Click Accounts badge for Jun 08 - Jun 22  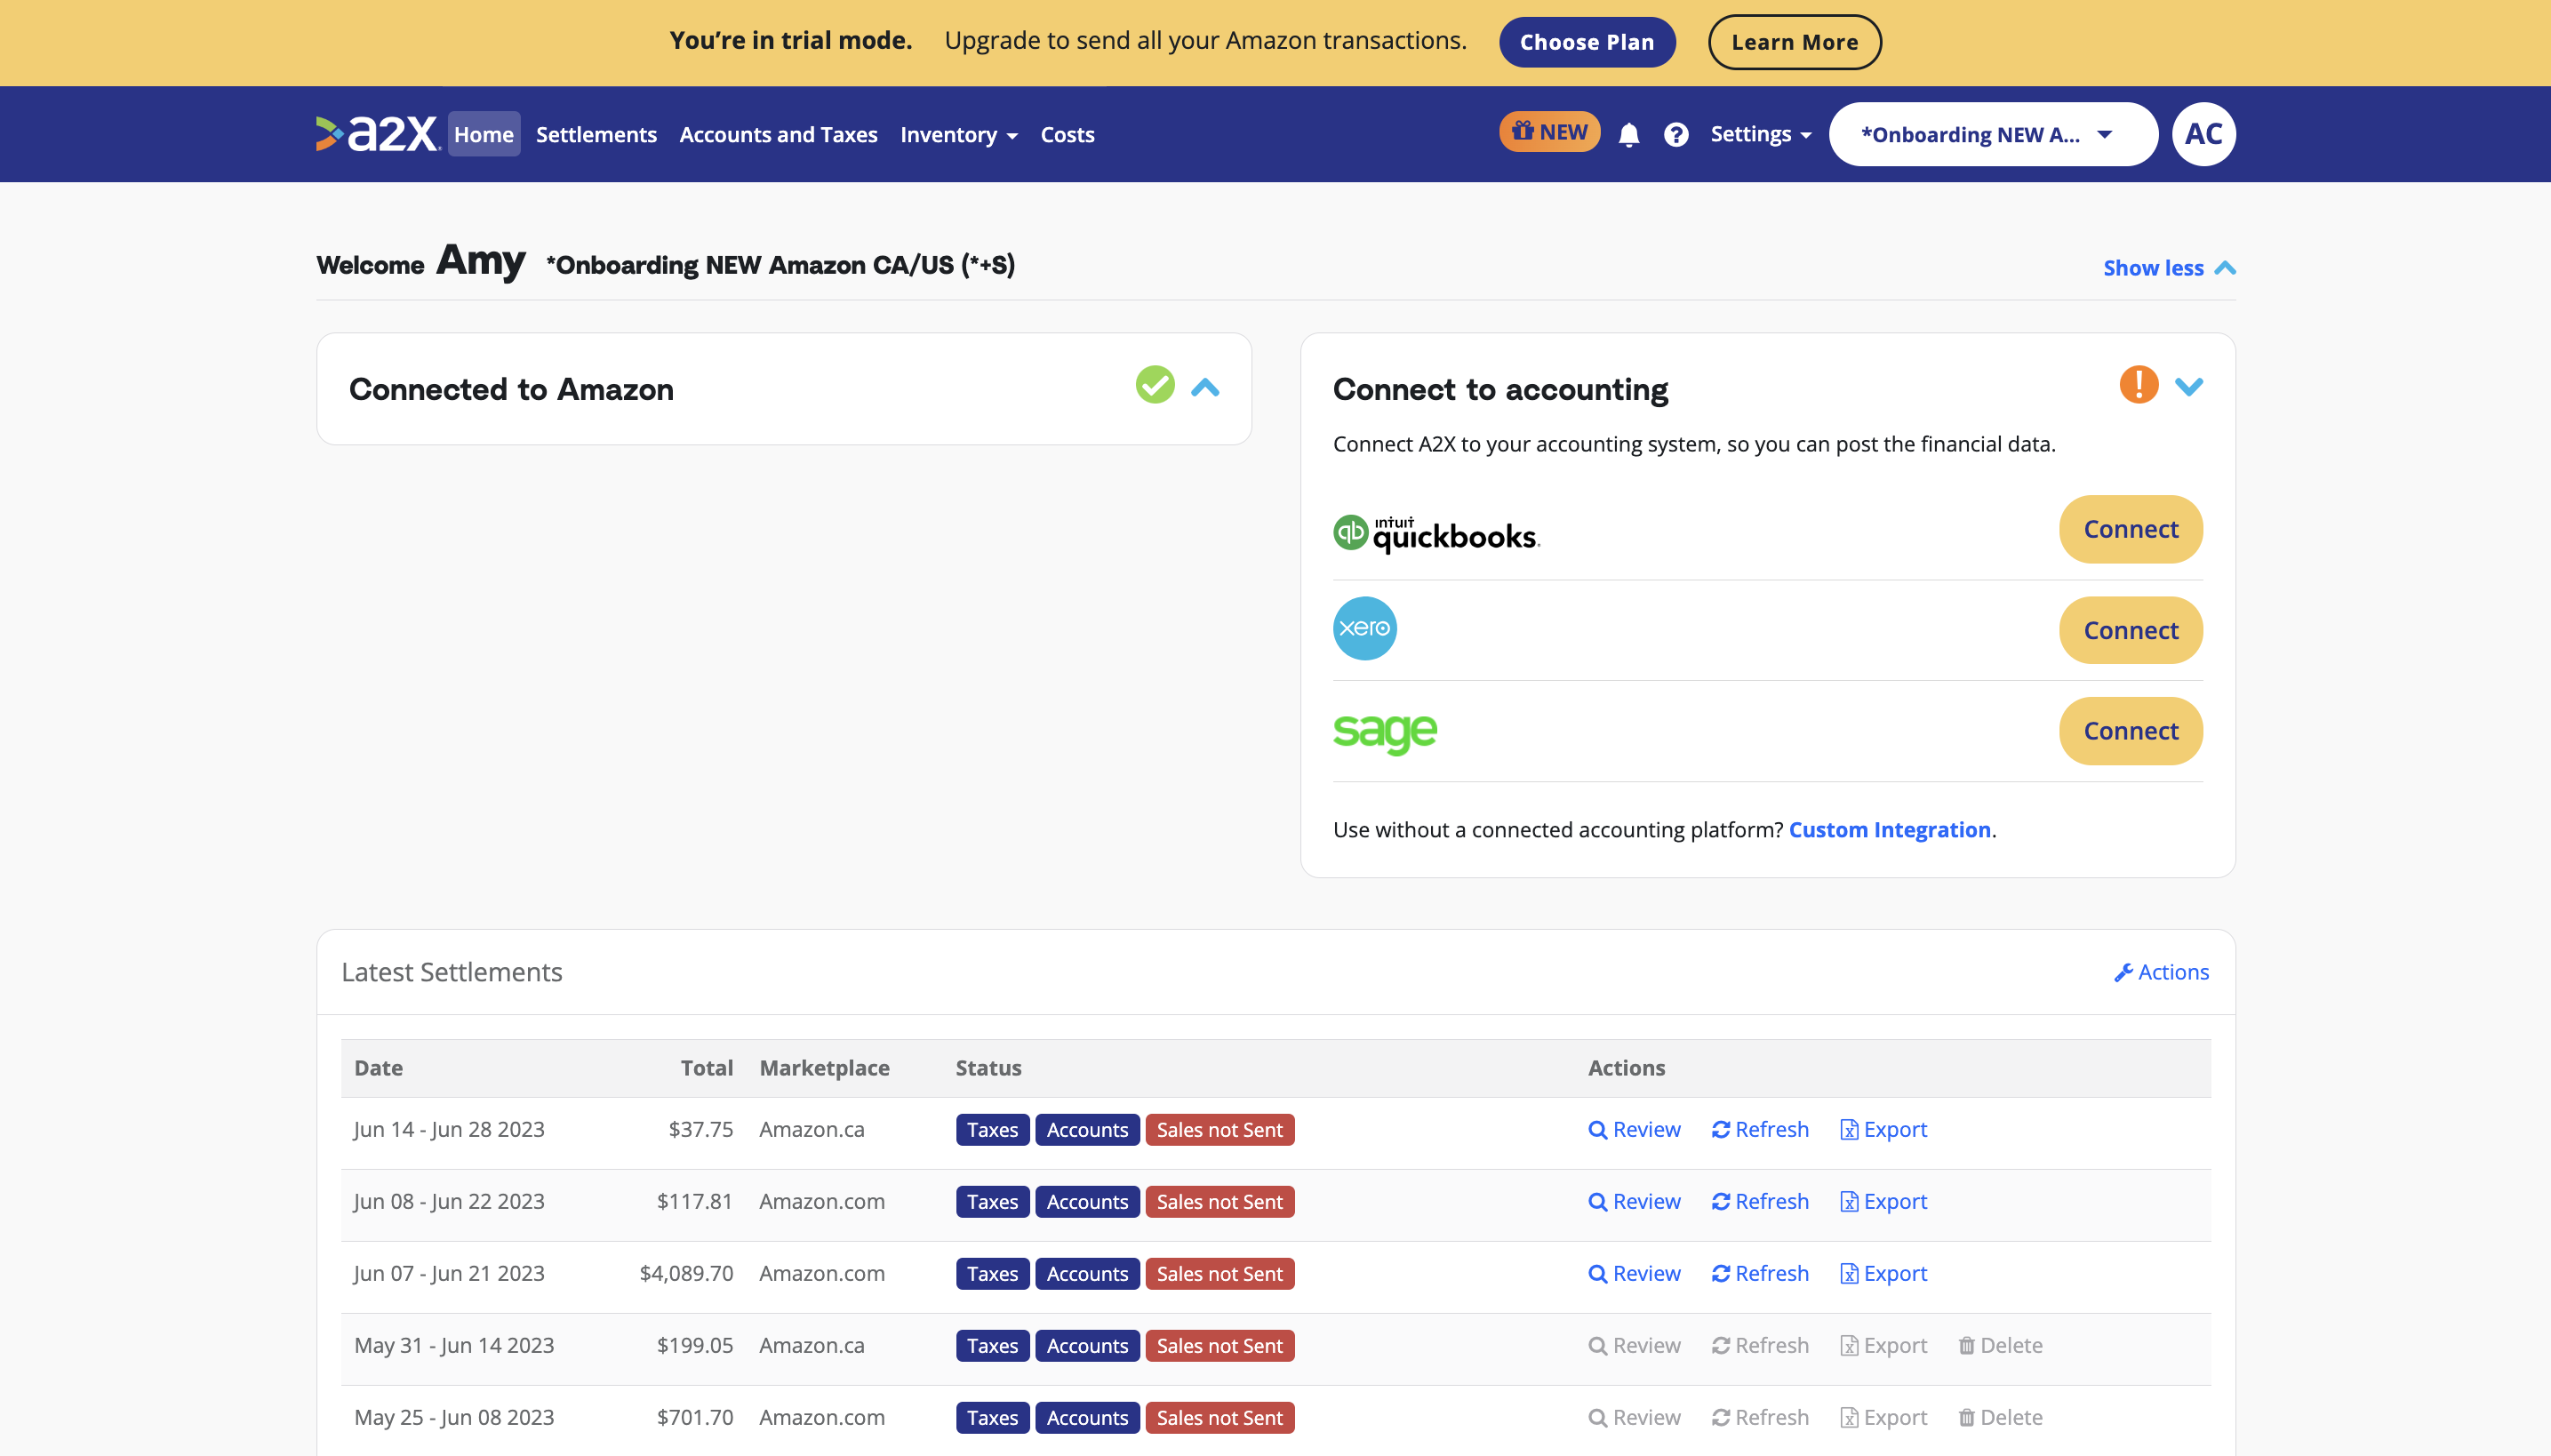click(x=1087, y=1202)
